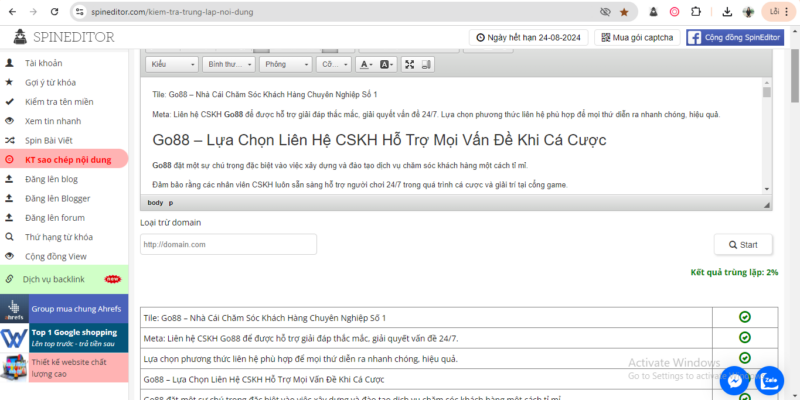Bookmark page with the star icon
The height and width of the screenshot is (400, 800).
click(624, 12)
